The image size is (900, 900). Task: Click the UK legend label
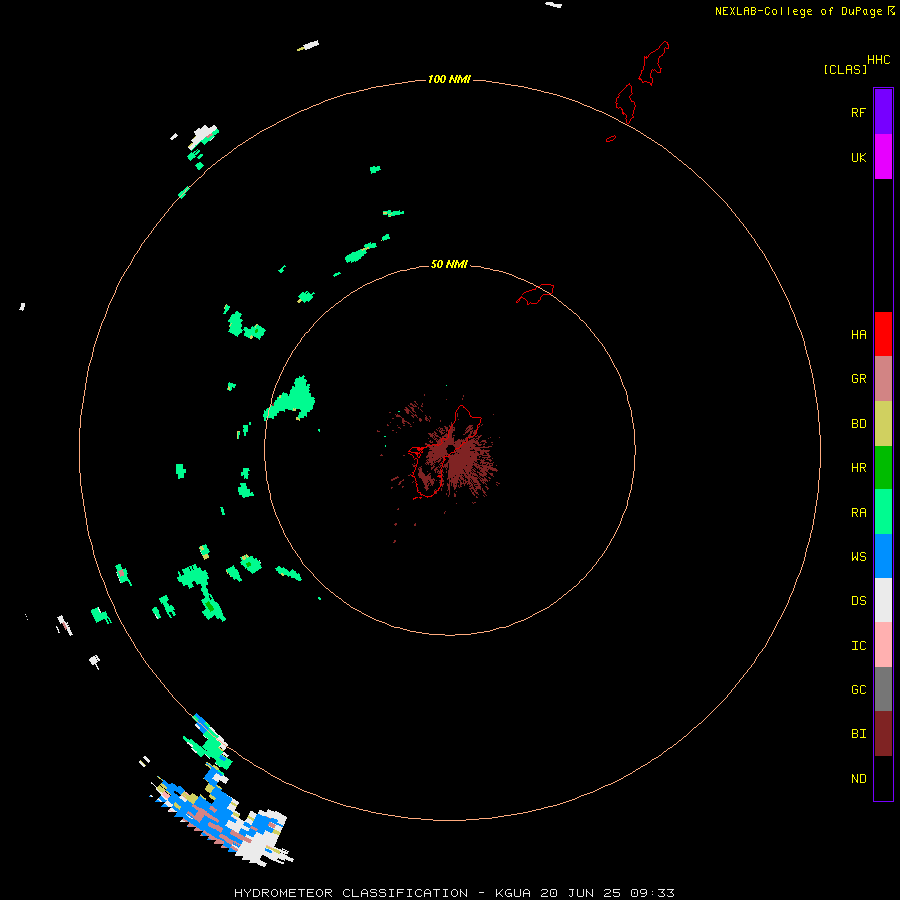[858, 158]
